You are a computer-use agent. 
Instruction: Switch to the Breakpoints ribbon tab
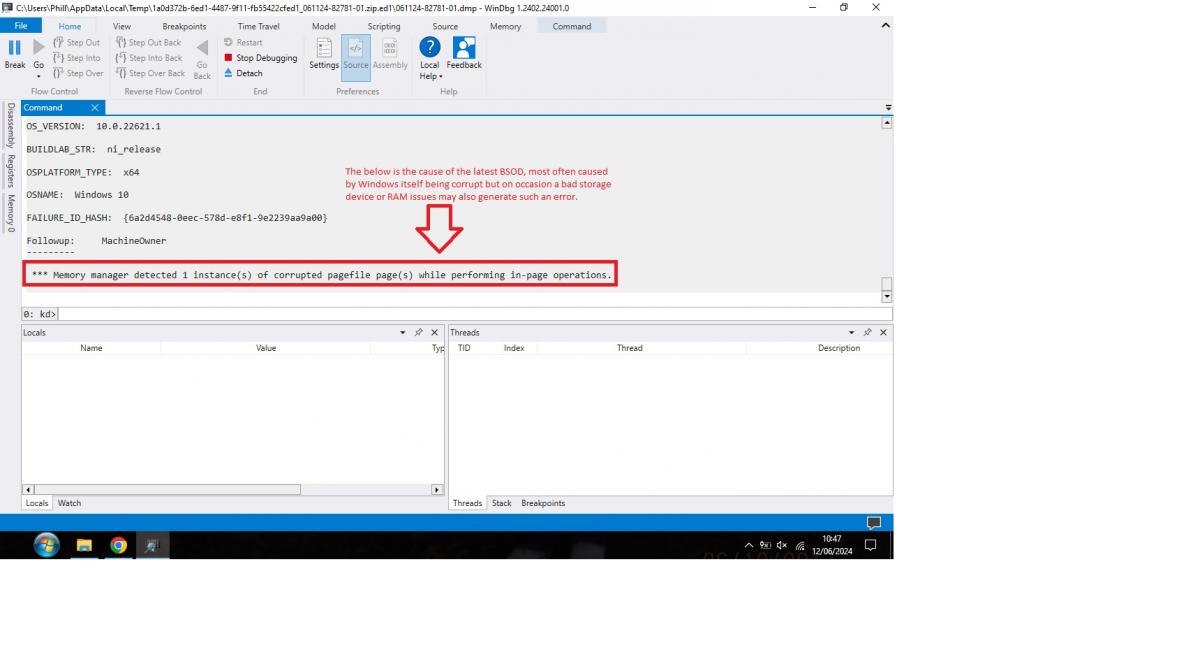click(x=184, y=26)
